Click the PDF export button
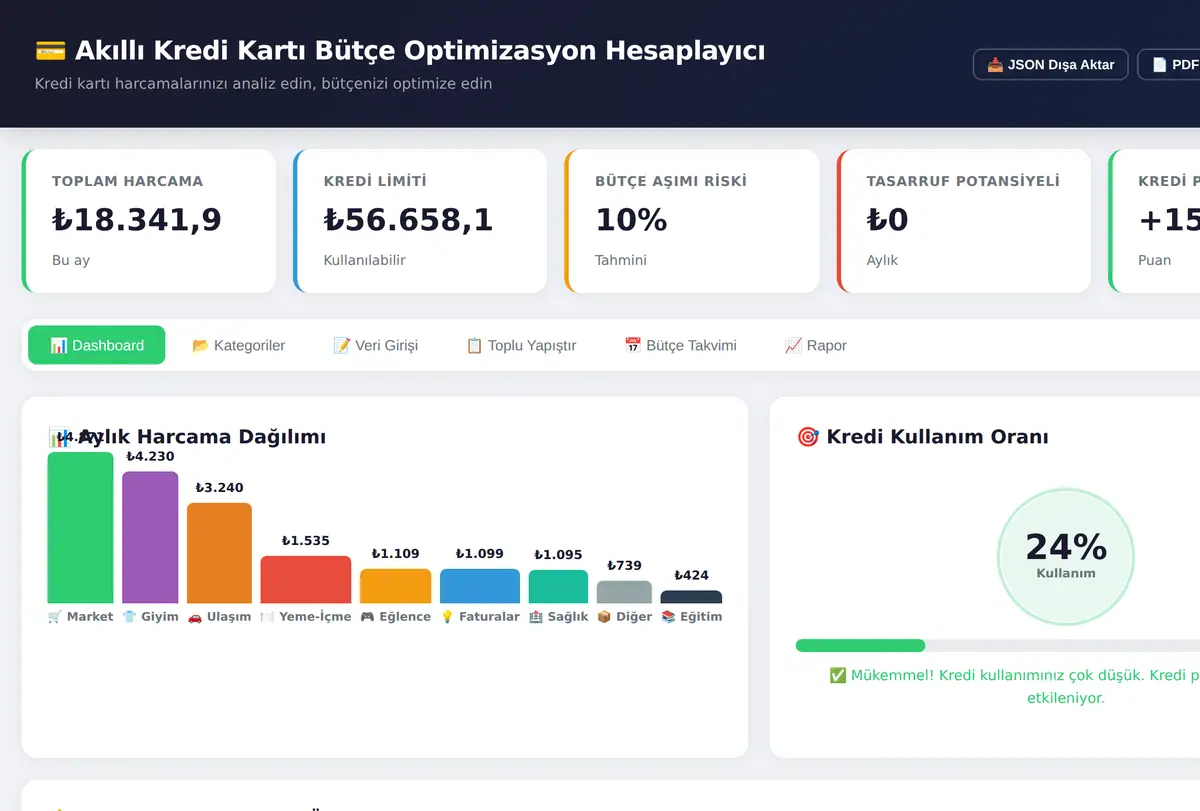The image size is (1200, 811). click(1170, 64)
